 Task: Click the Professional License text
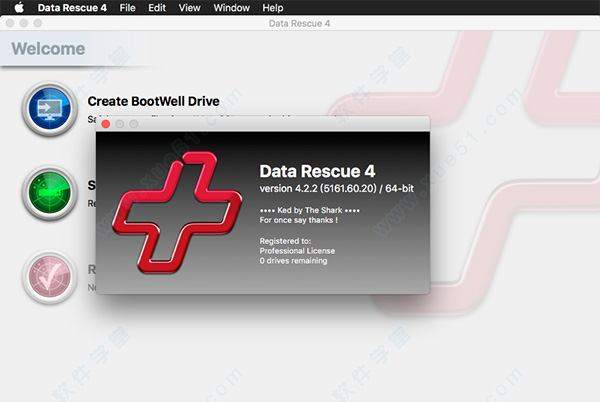coord(297,251)
